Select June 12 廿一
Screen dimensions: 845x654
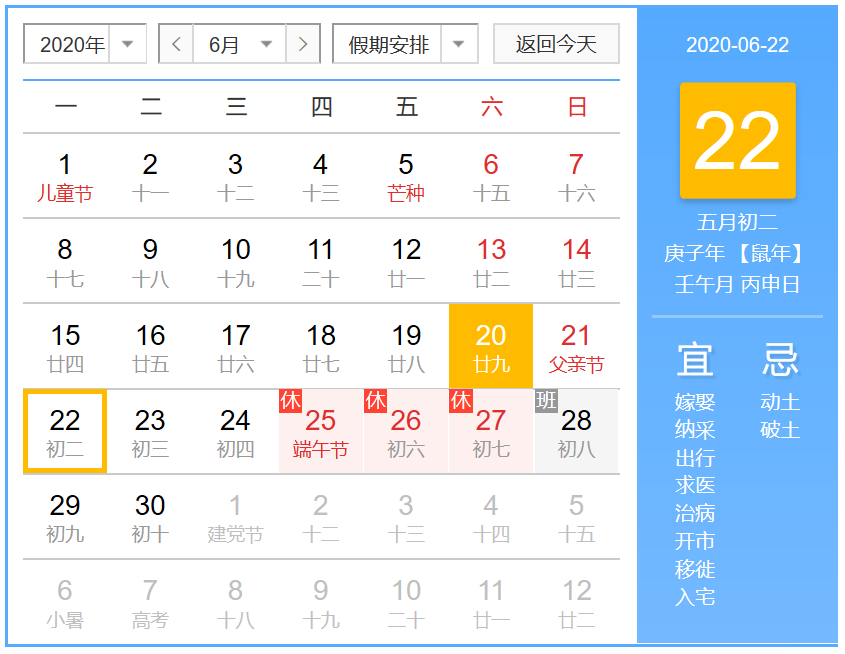coord(406,262)
